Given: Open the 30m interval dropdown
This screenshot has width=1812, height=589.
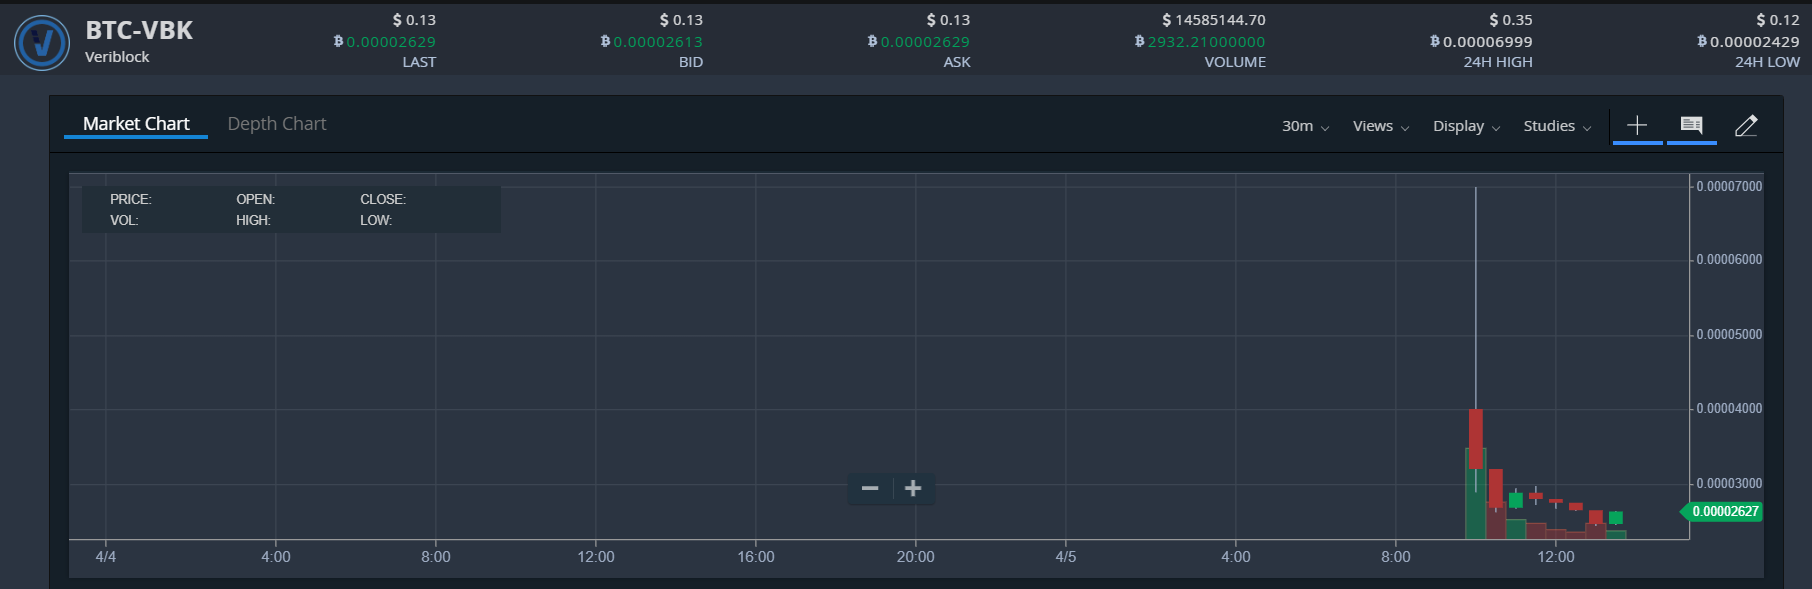Looking at the screenshot, I should [x=1305, y=126].
